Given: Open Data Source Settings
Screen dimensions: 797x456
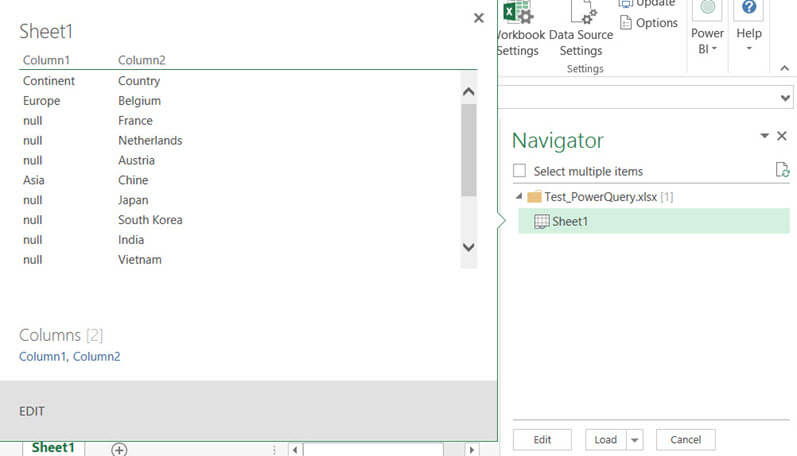Looking at the screenshot, I should [581, 28].
